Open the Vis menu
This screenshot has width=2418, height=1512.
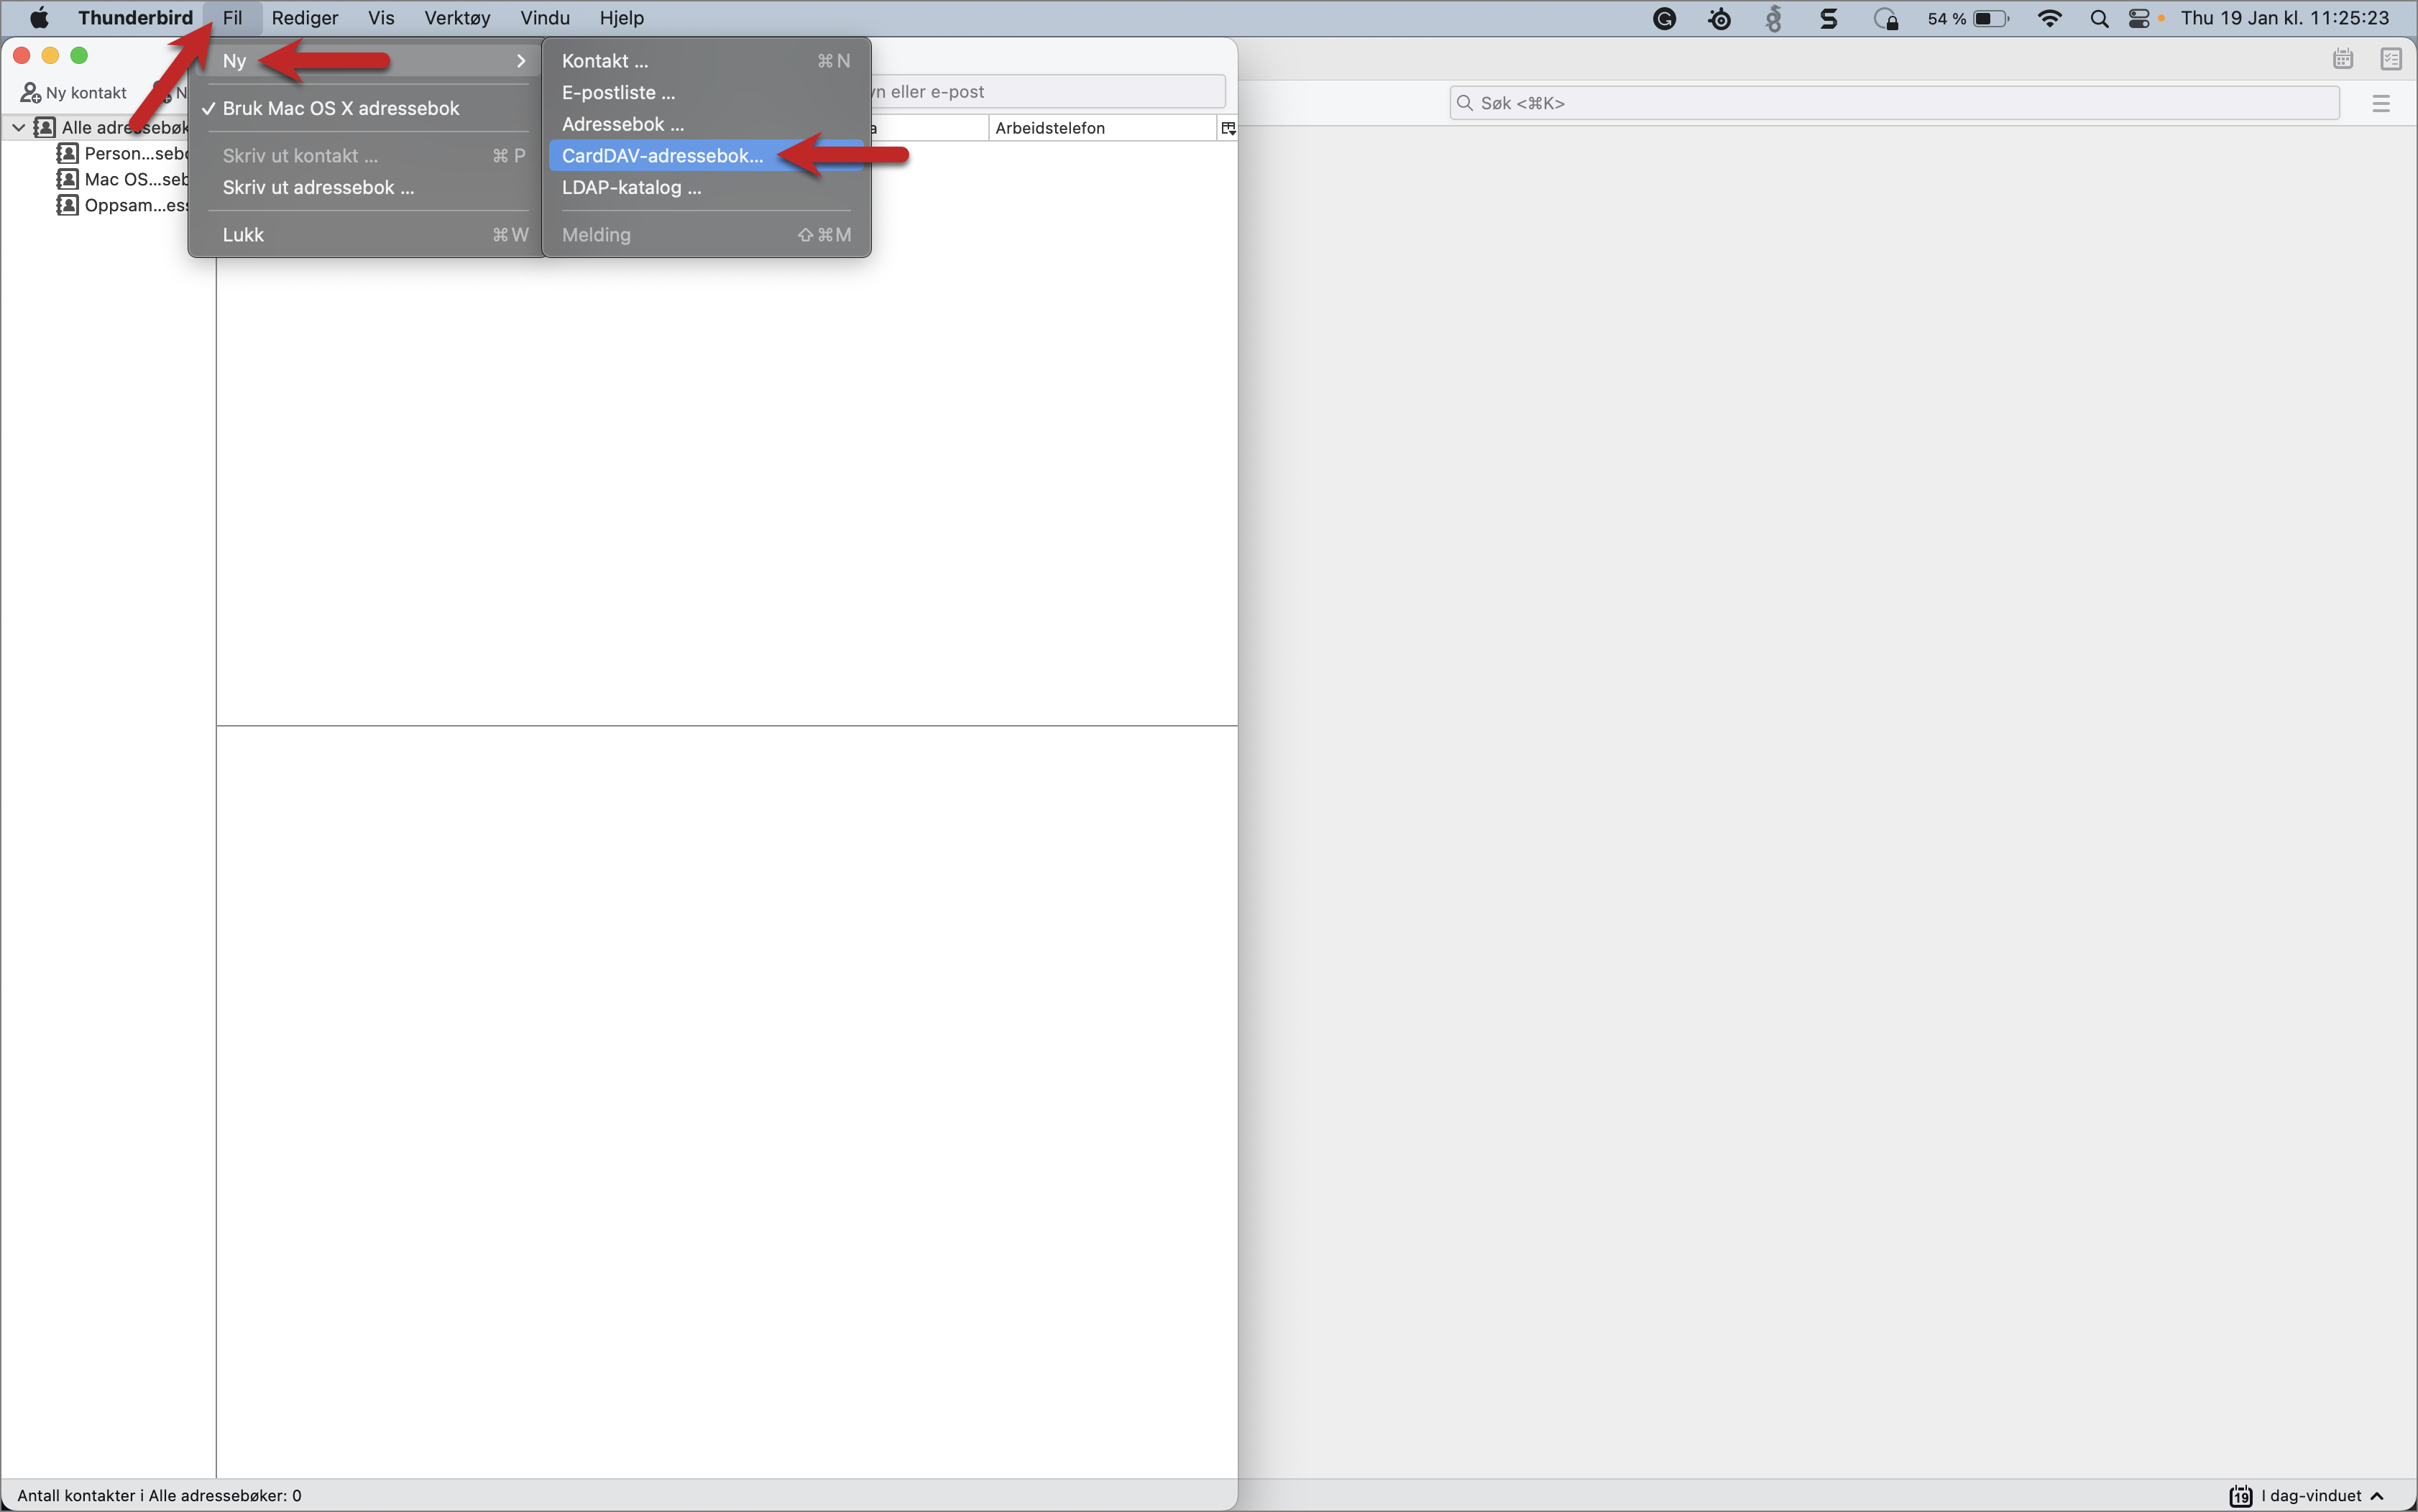(381, 18)
